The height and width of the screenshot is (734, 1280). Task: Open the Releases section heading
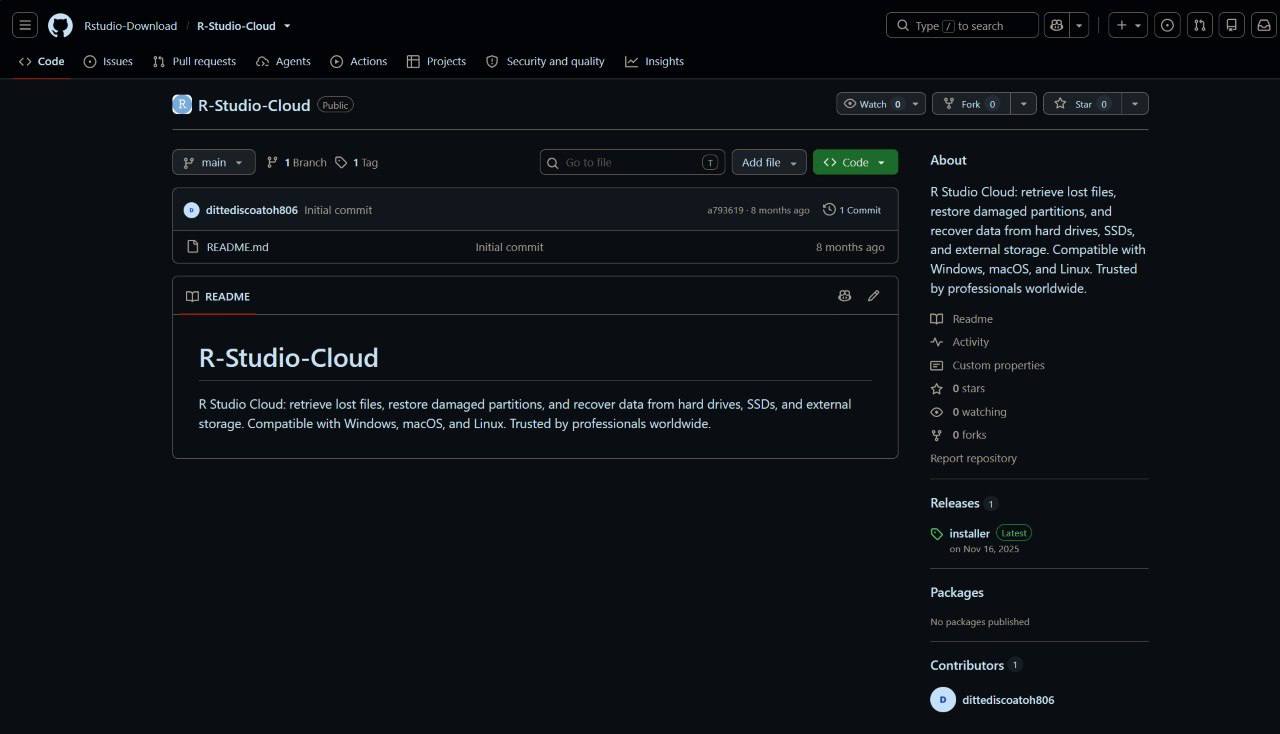[x=955, y=503]
